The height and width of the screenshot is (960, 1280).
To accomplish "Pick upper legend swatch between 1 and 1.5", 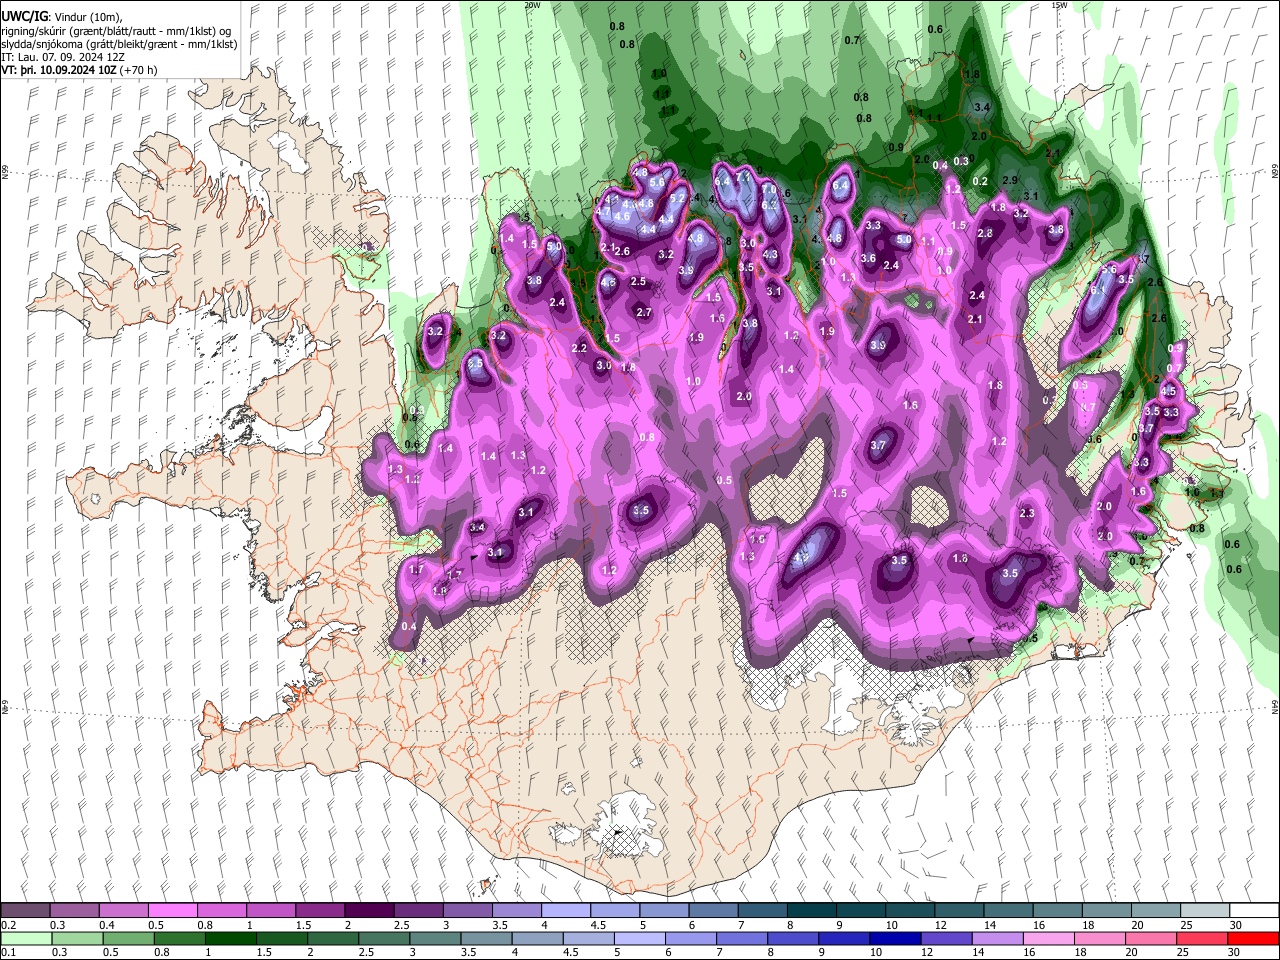I will coord(270,911).
